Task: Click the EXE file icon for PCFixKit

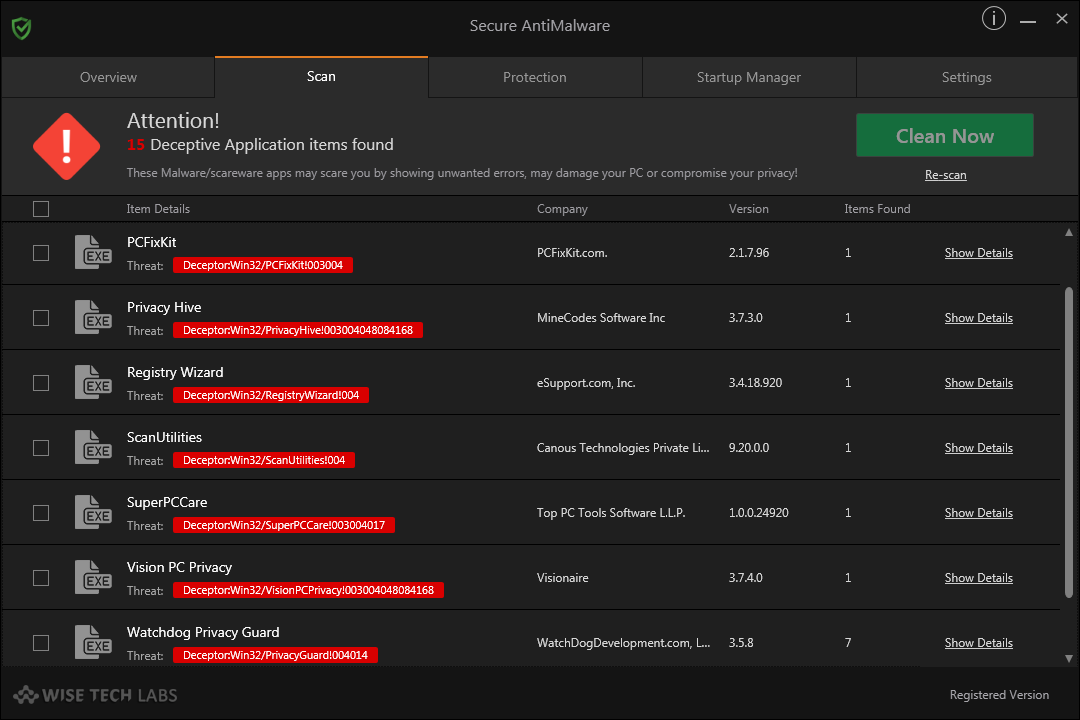Action: 93,253
